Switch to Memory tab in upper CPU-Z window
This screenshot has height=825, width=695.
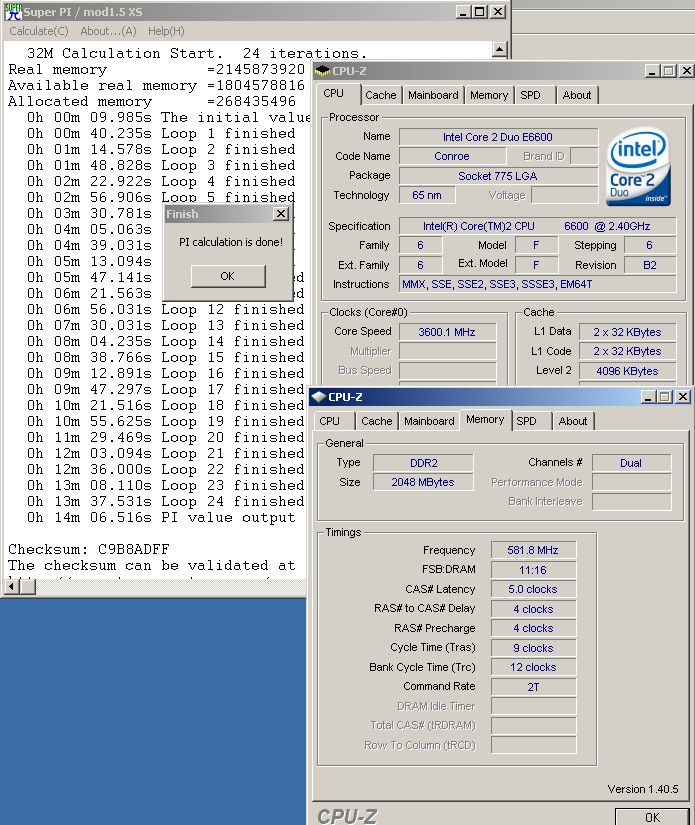click(x=489, y=95)
